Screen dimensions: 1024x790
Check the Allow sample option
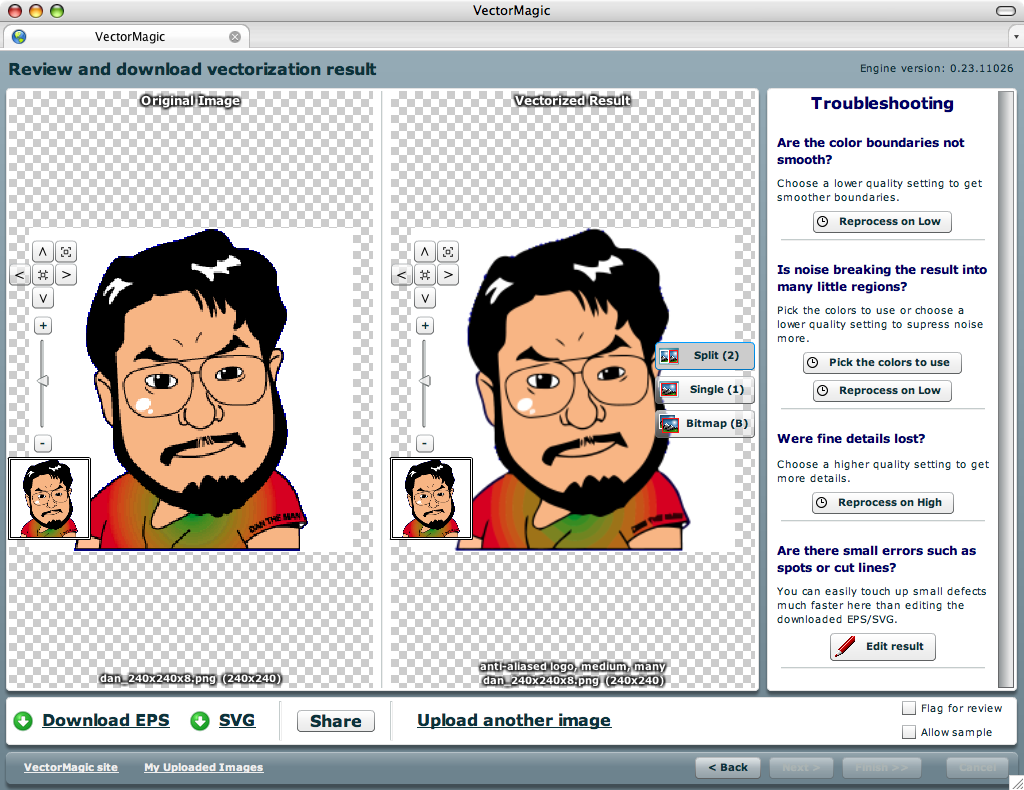click(x=908, y=731)
